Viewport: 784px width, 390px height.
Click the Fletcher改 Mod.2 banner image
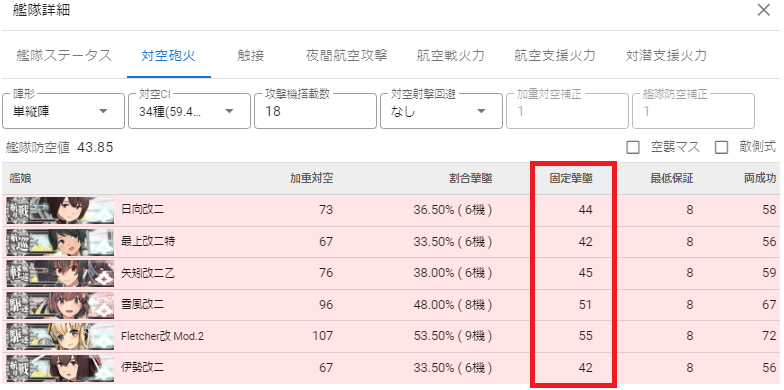click(x=60, y=336)
